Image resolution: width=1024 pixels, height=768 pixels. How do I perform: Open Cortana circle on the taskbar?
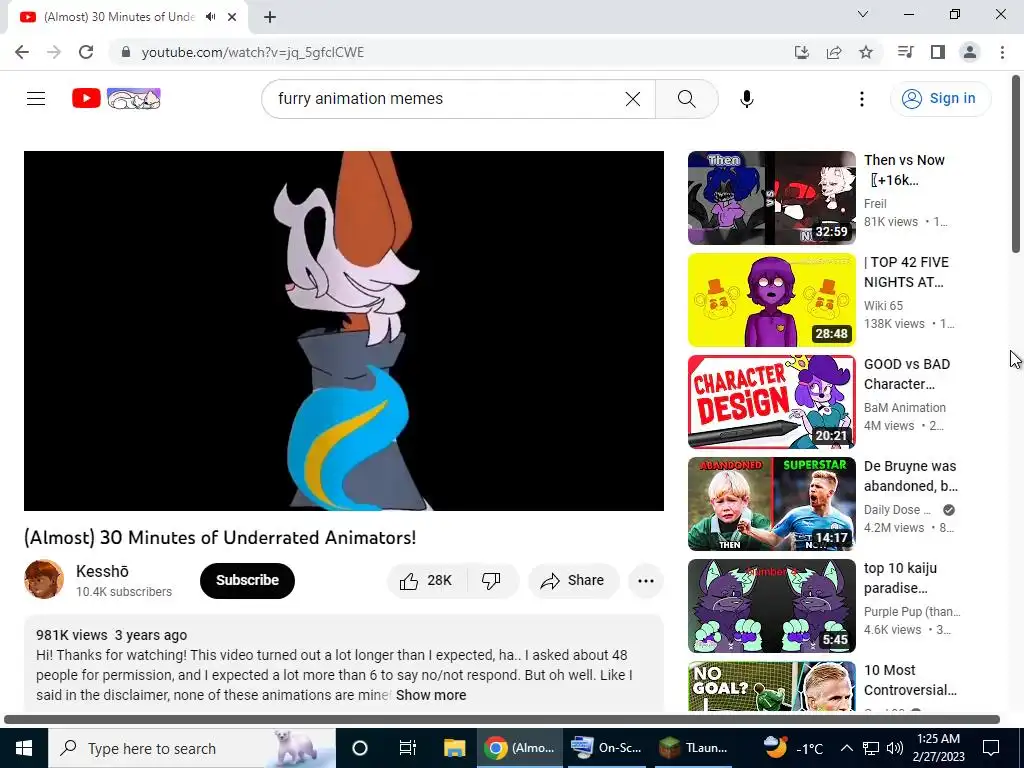click(x=360, y=748)
